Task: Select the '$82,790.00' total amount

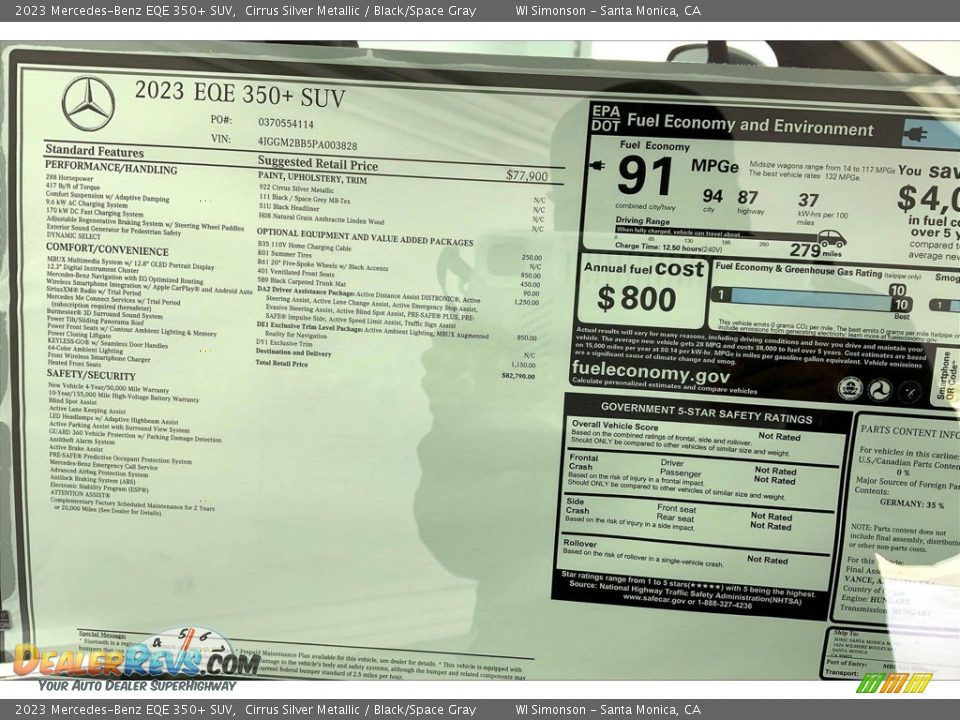Action: [x=518, y=375]
